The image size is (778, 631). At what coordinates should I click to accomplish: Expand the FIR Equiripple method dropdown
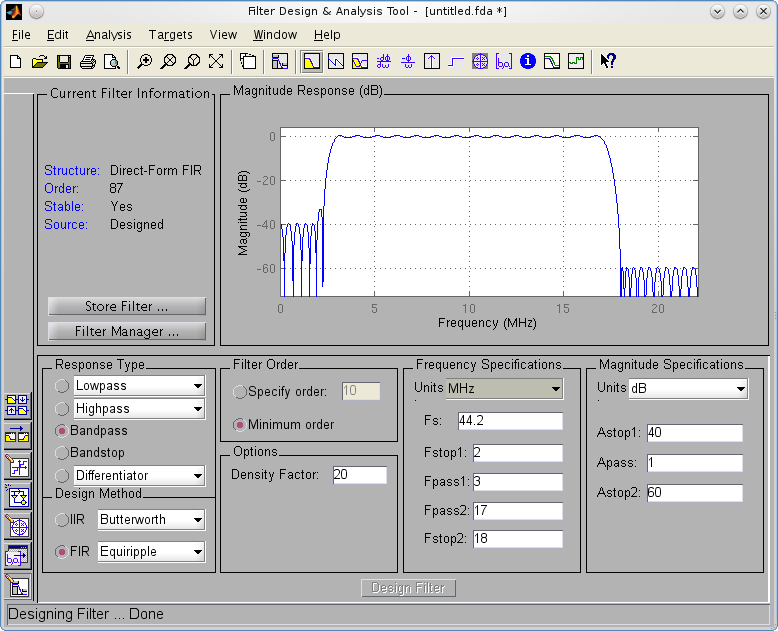[x=151, y=552]
